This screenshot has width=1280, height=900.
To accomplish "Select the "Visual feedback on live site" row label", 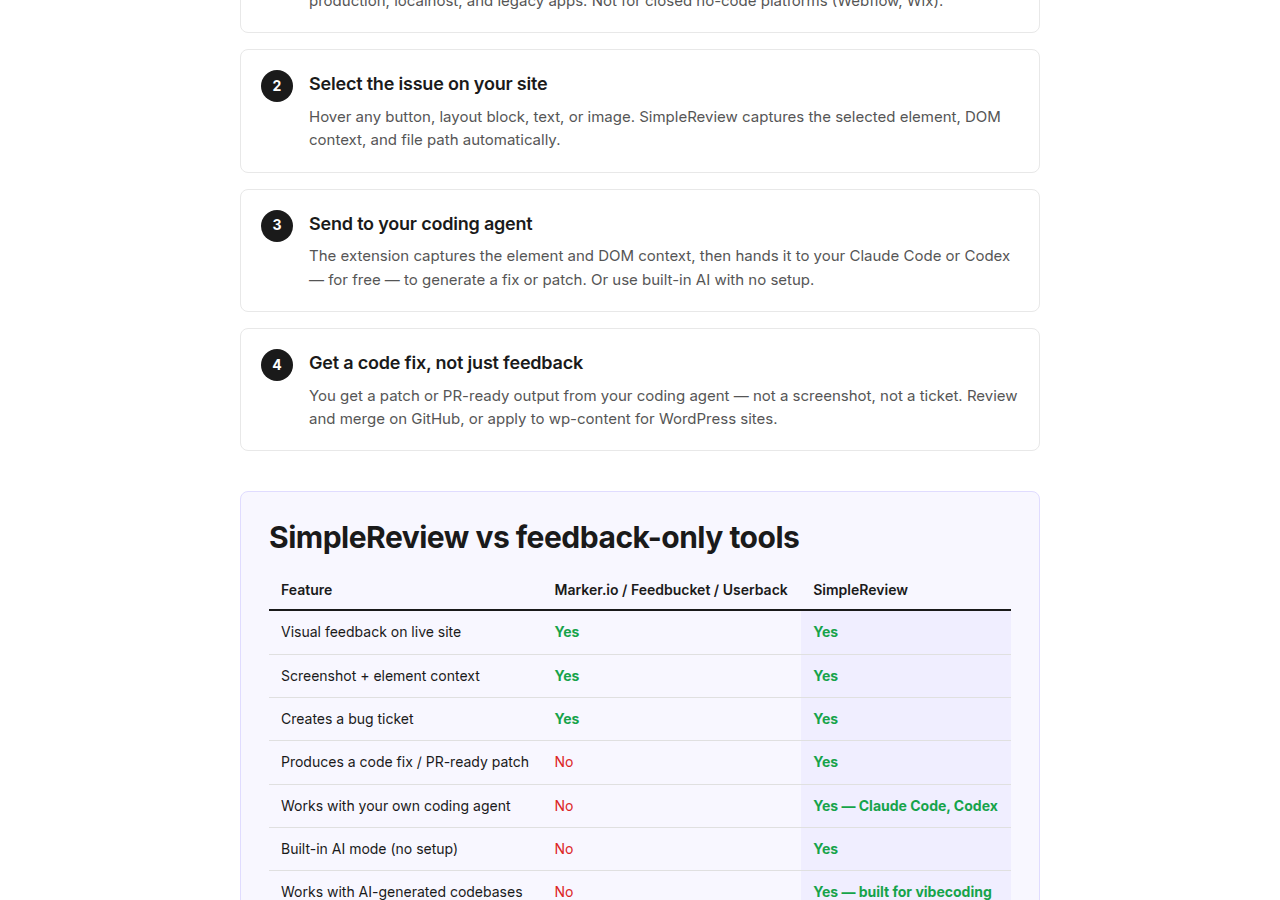I will click(x=371, y=632).
